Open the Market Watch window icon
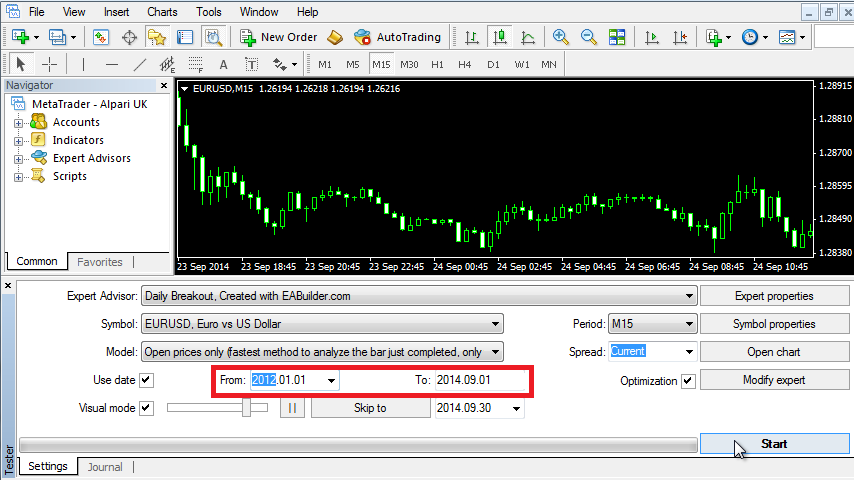This screenshot has height=480, width=854. click(101, 37)
